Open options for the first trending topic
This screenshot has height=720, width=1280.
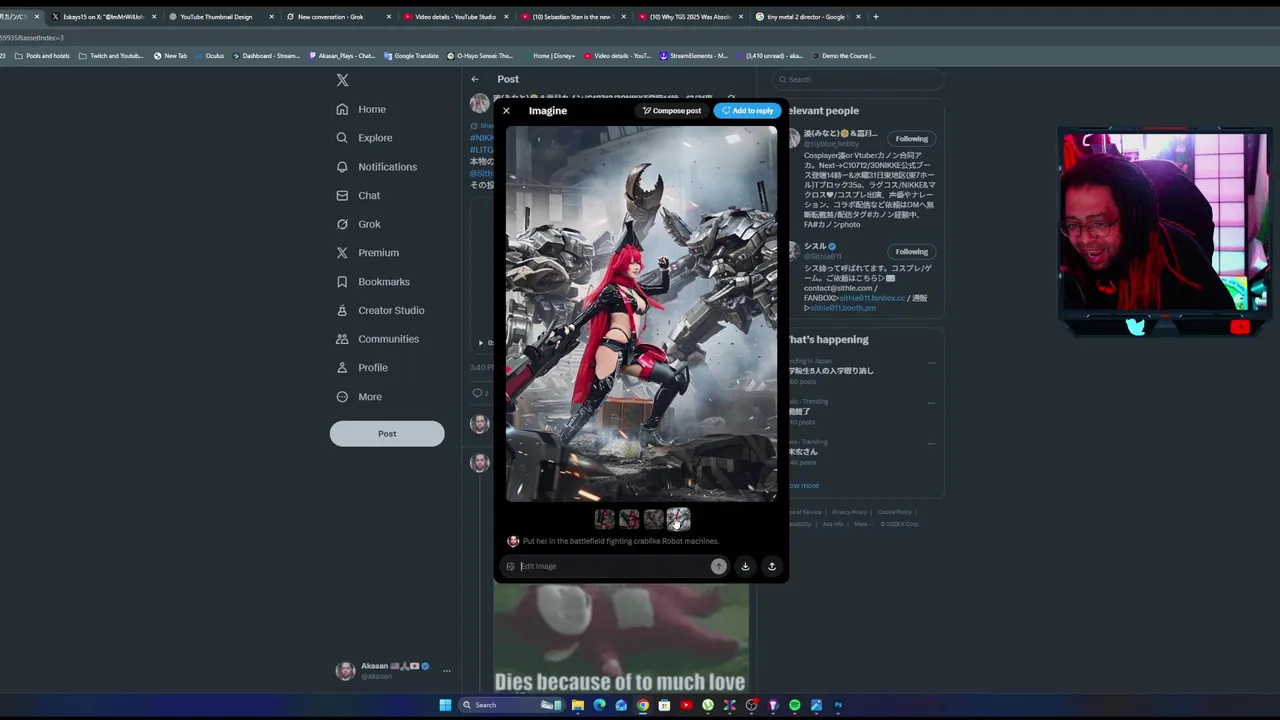(931, 362)
